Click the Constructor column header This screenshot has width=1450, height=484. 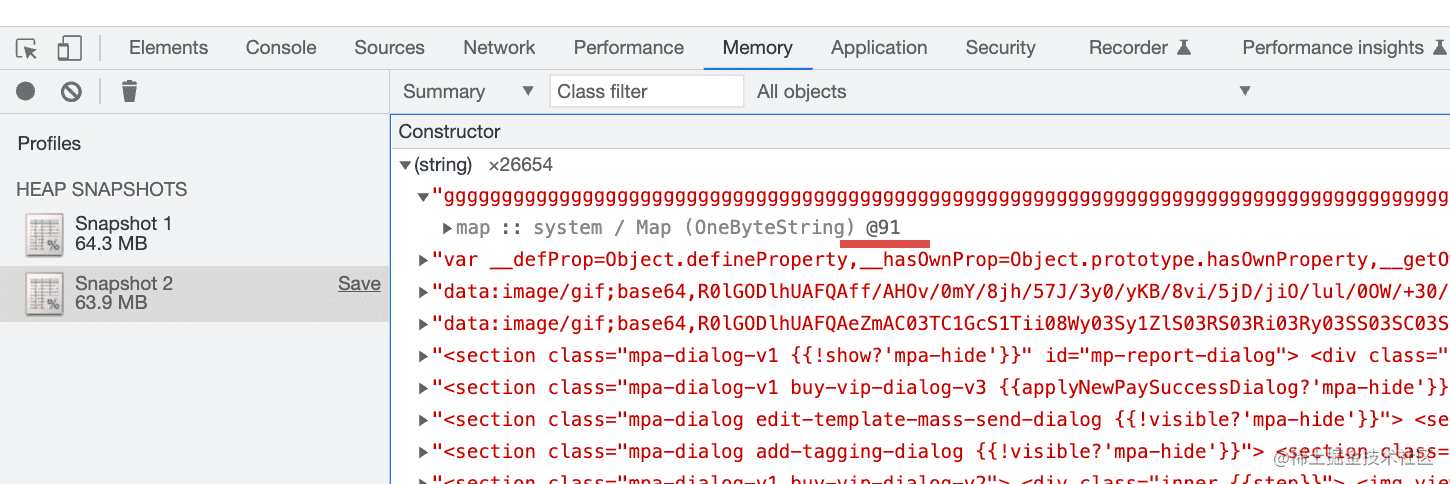coord(450,132)
